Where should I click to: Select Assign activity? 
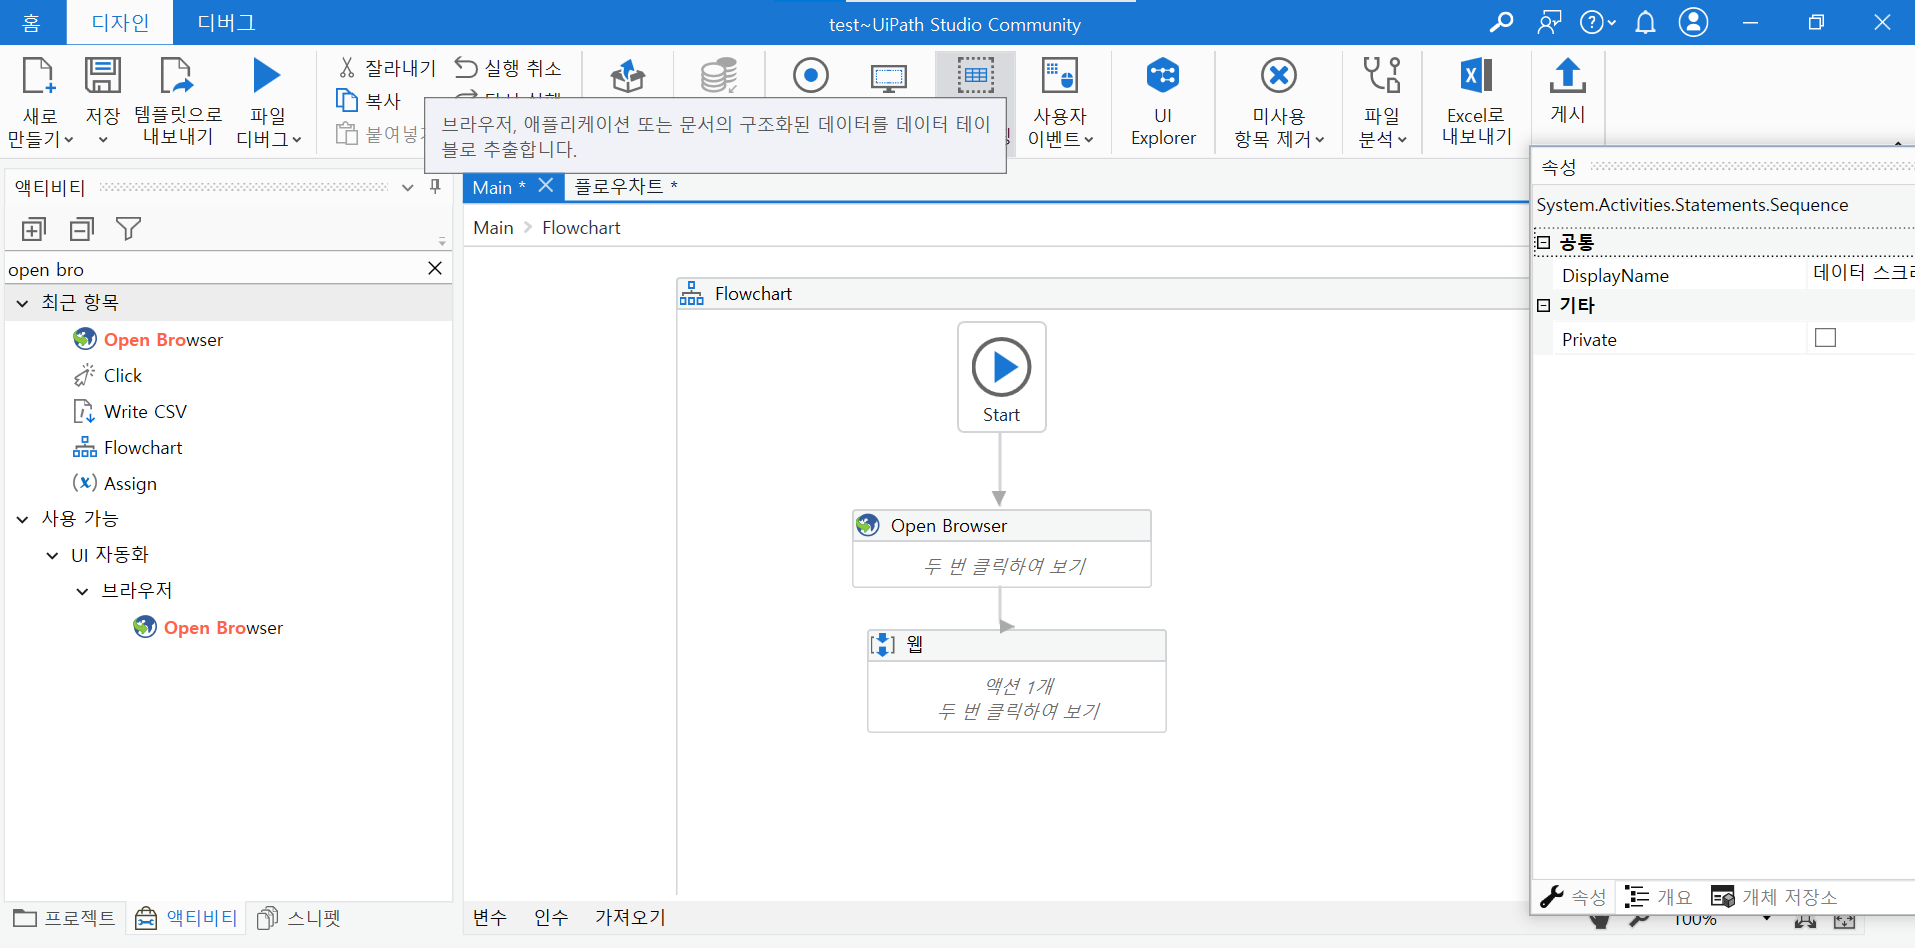[x=115, y=484]
